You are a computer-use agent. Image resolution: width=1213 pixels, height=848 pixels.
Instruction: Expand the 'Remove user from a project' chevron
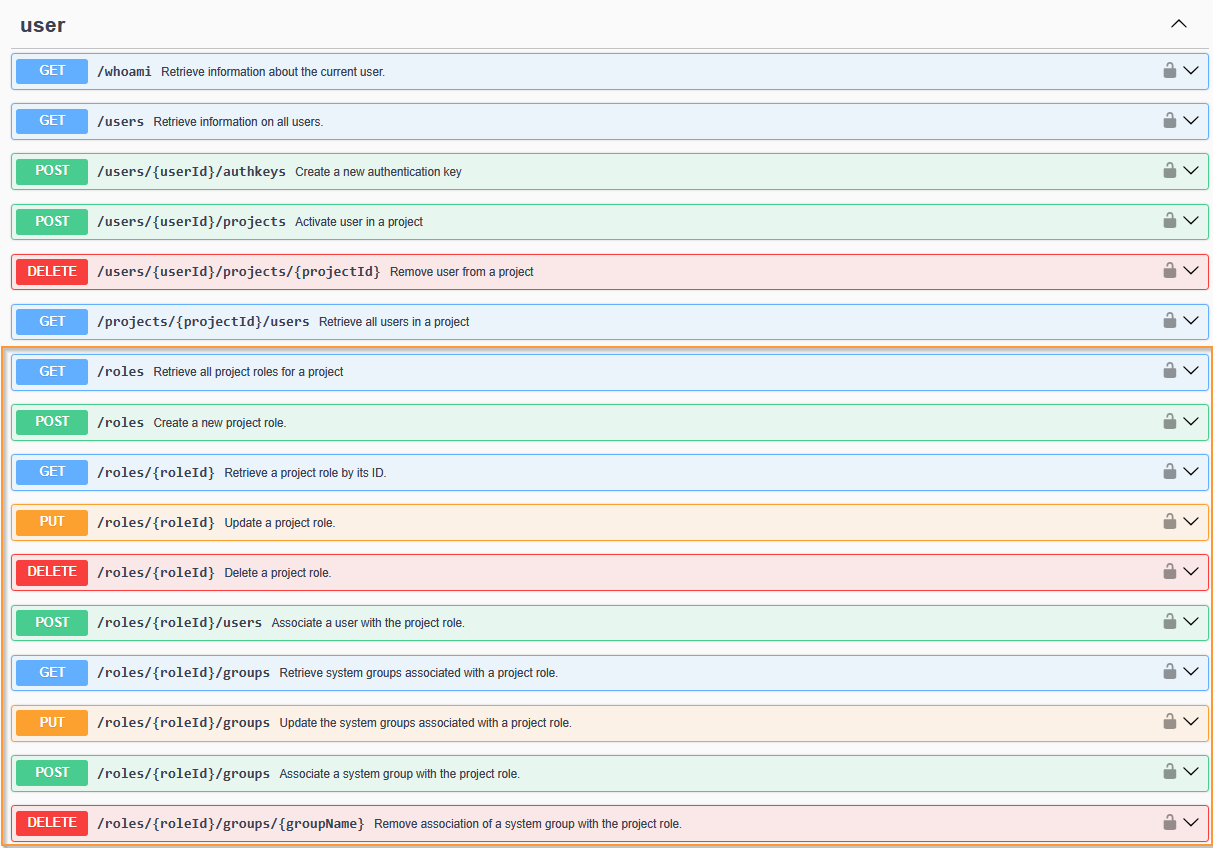coord(1190,271)
